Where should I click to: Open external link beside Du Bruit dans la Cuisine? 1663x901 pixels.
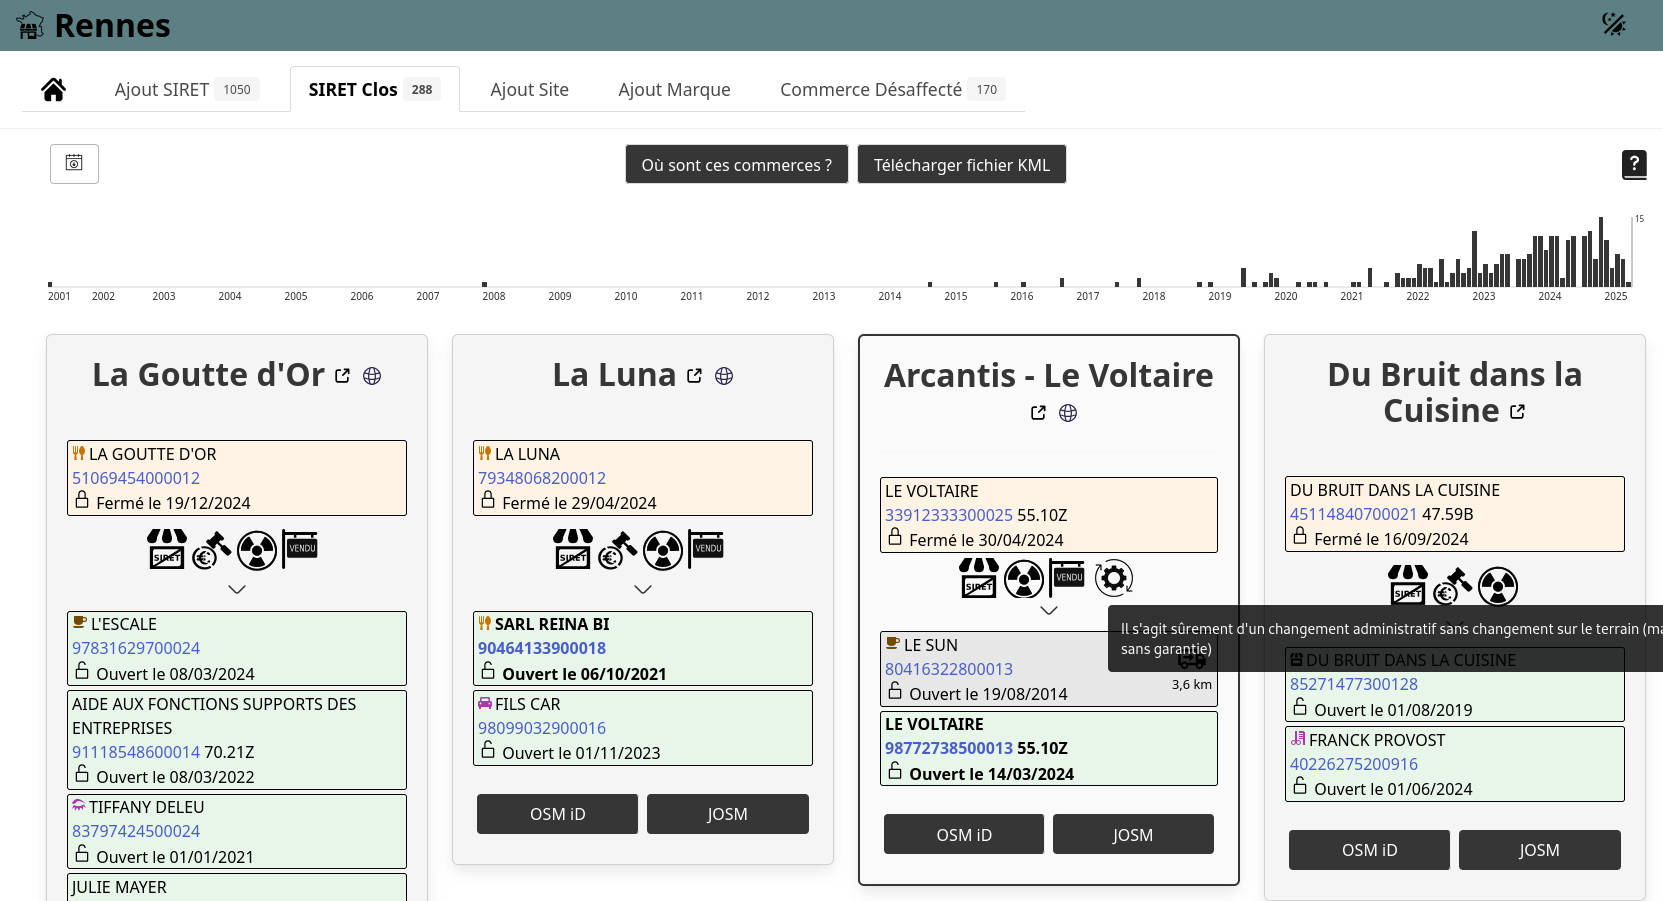click(x=1518, y=412)
